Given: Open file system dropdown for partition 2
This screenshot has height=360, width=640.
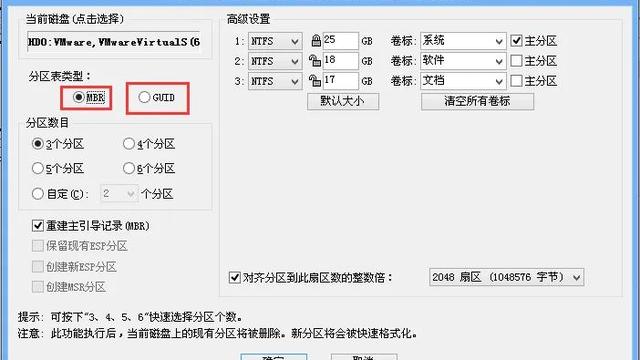Looking at the screenshot, I should (x=275, y=61).
